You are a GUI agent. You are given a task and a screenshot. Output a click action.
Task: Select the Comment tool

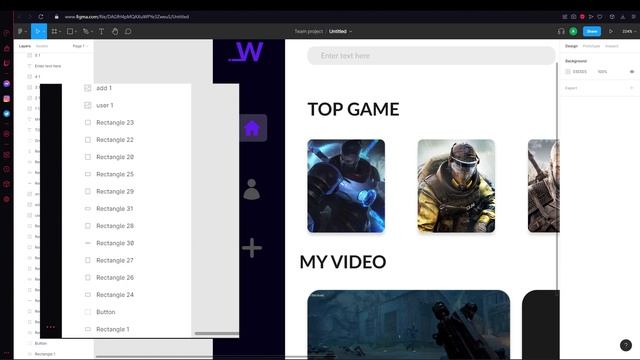pos(128,31)
